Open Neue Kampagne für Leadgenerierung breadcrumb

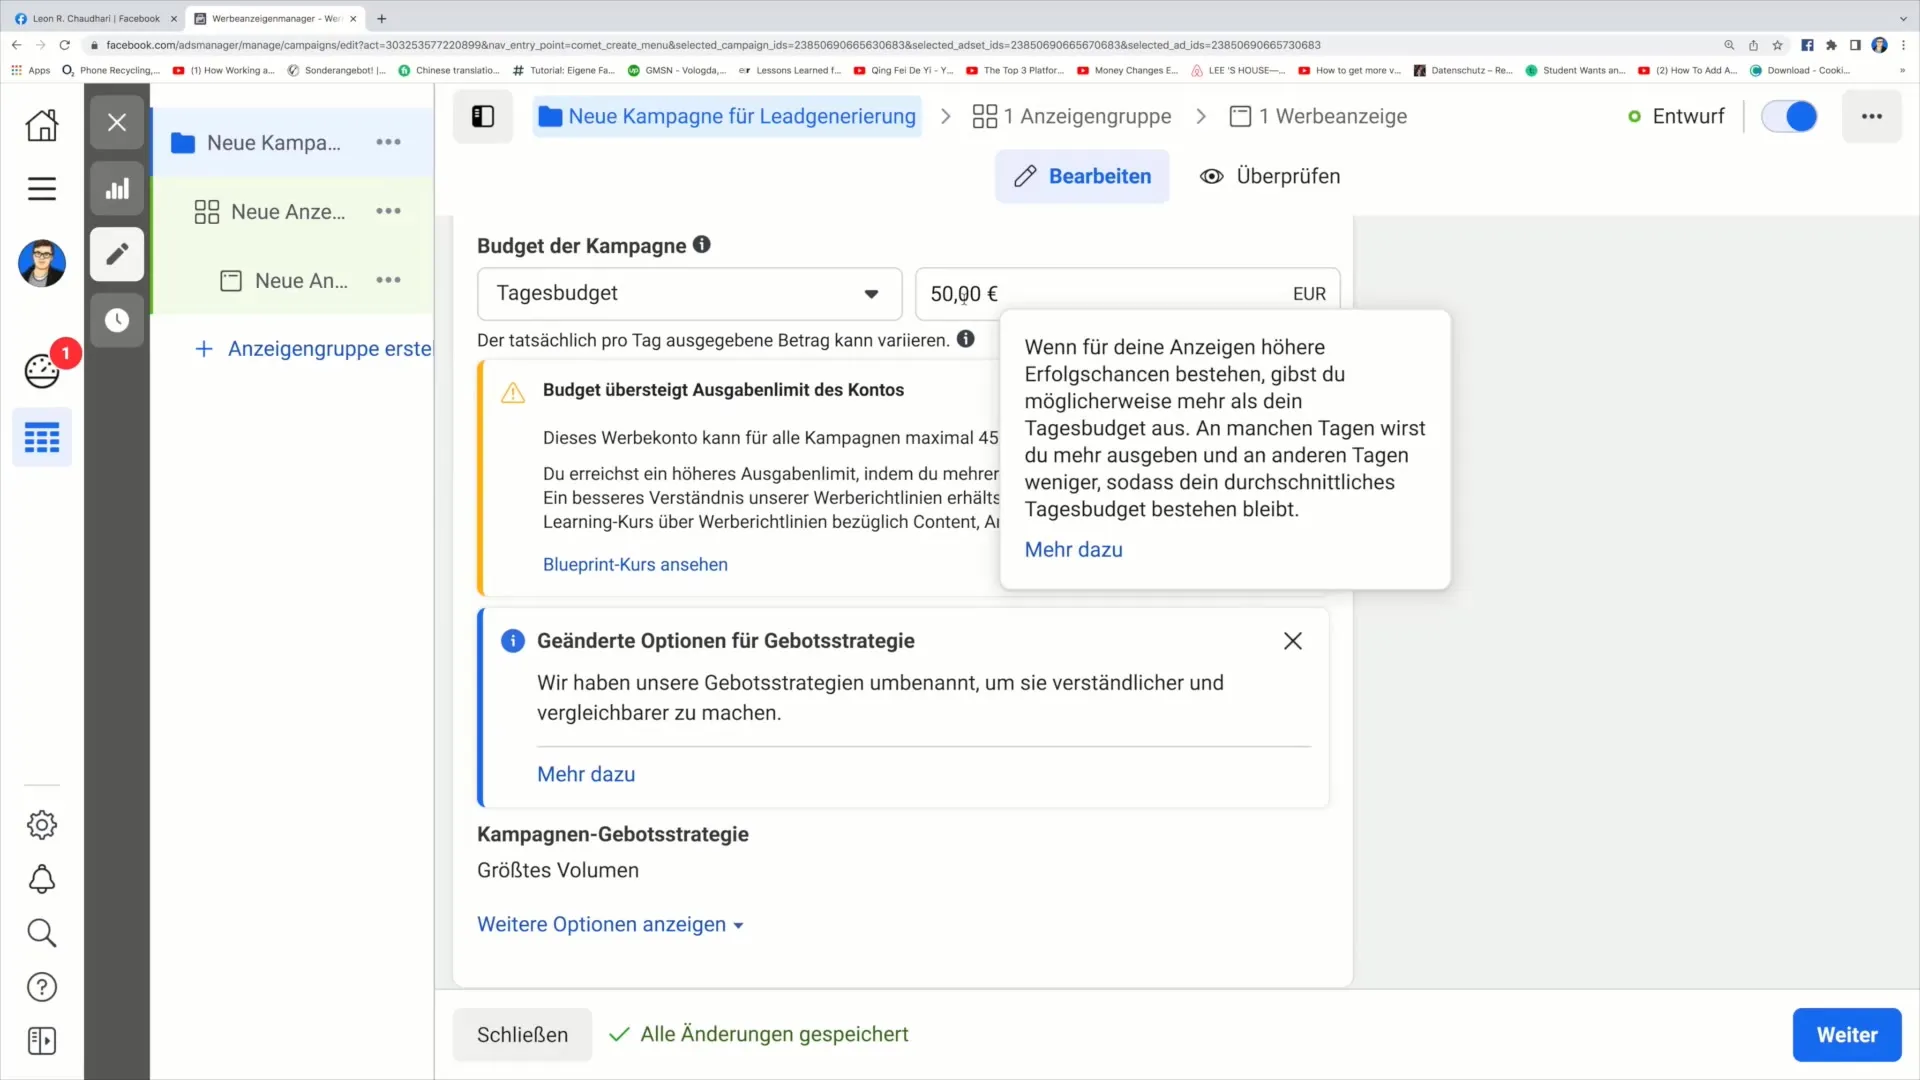pos(727,116)
